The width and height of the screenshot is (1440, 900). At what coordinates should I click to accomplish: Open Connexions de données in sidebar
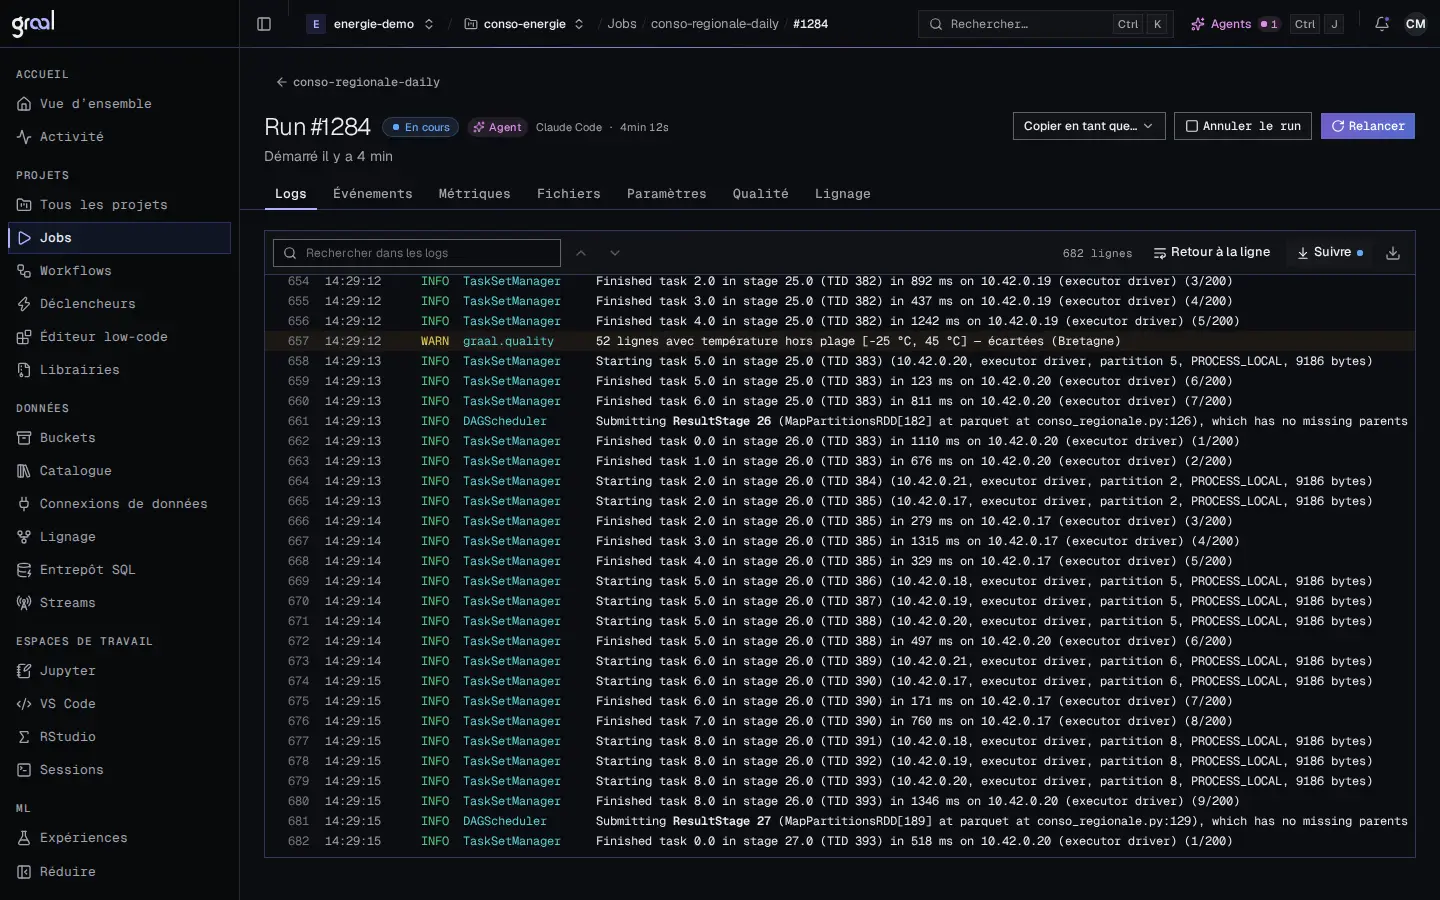119,504
